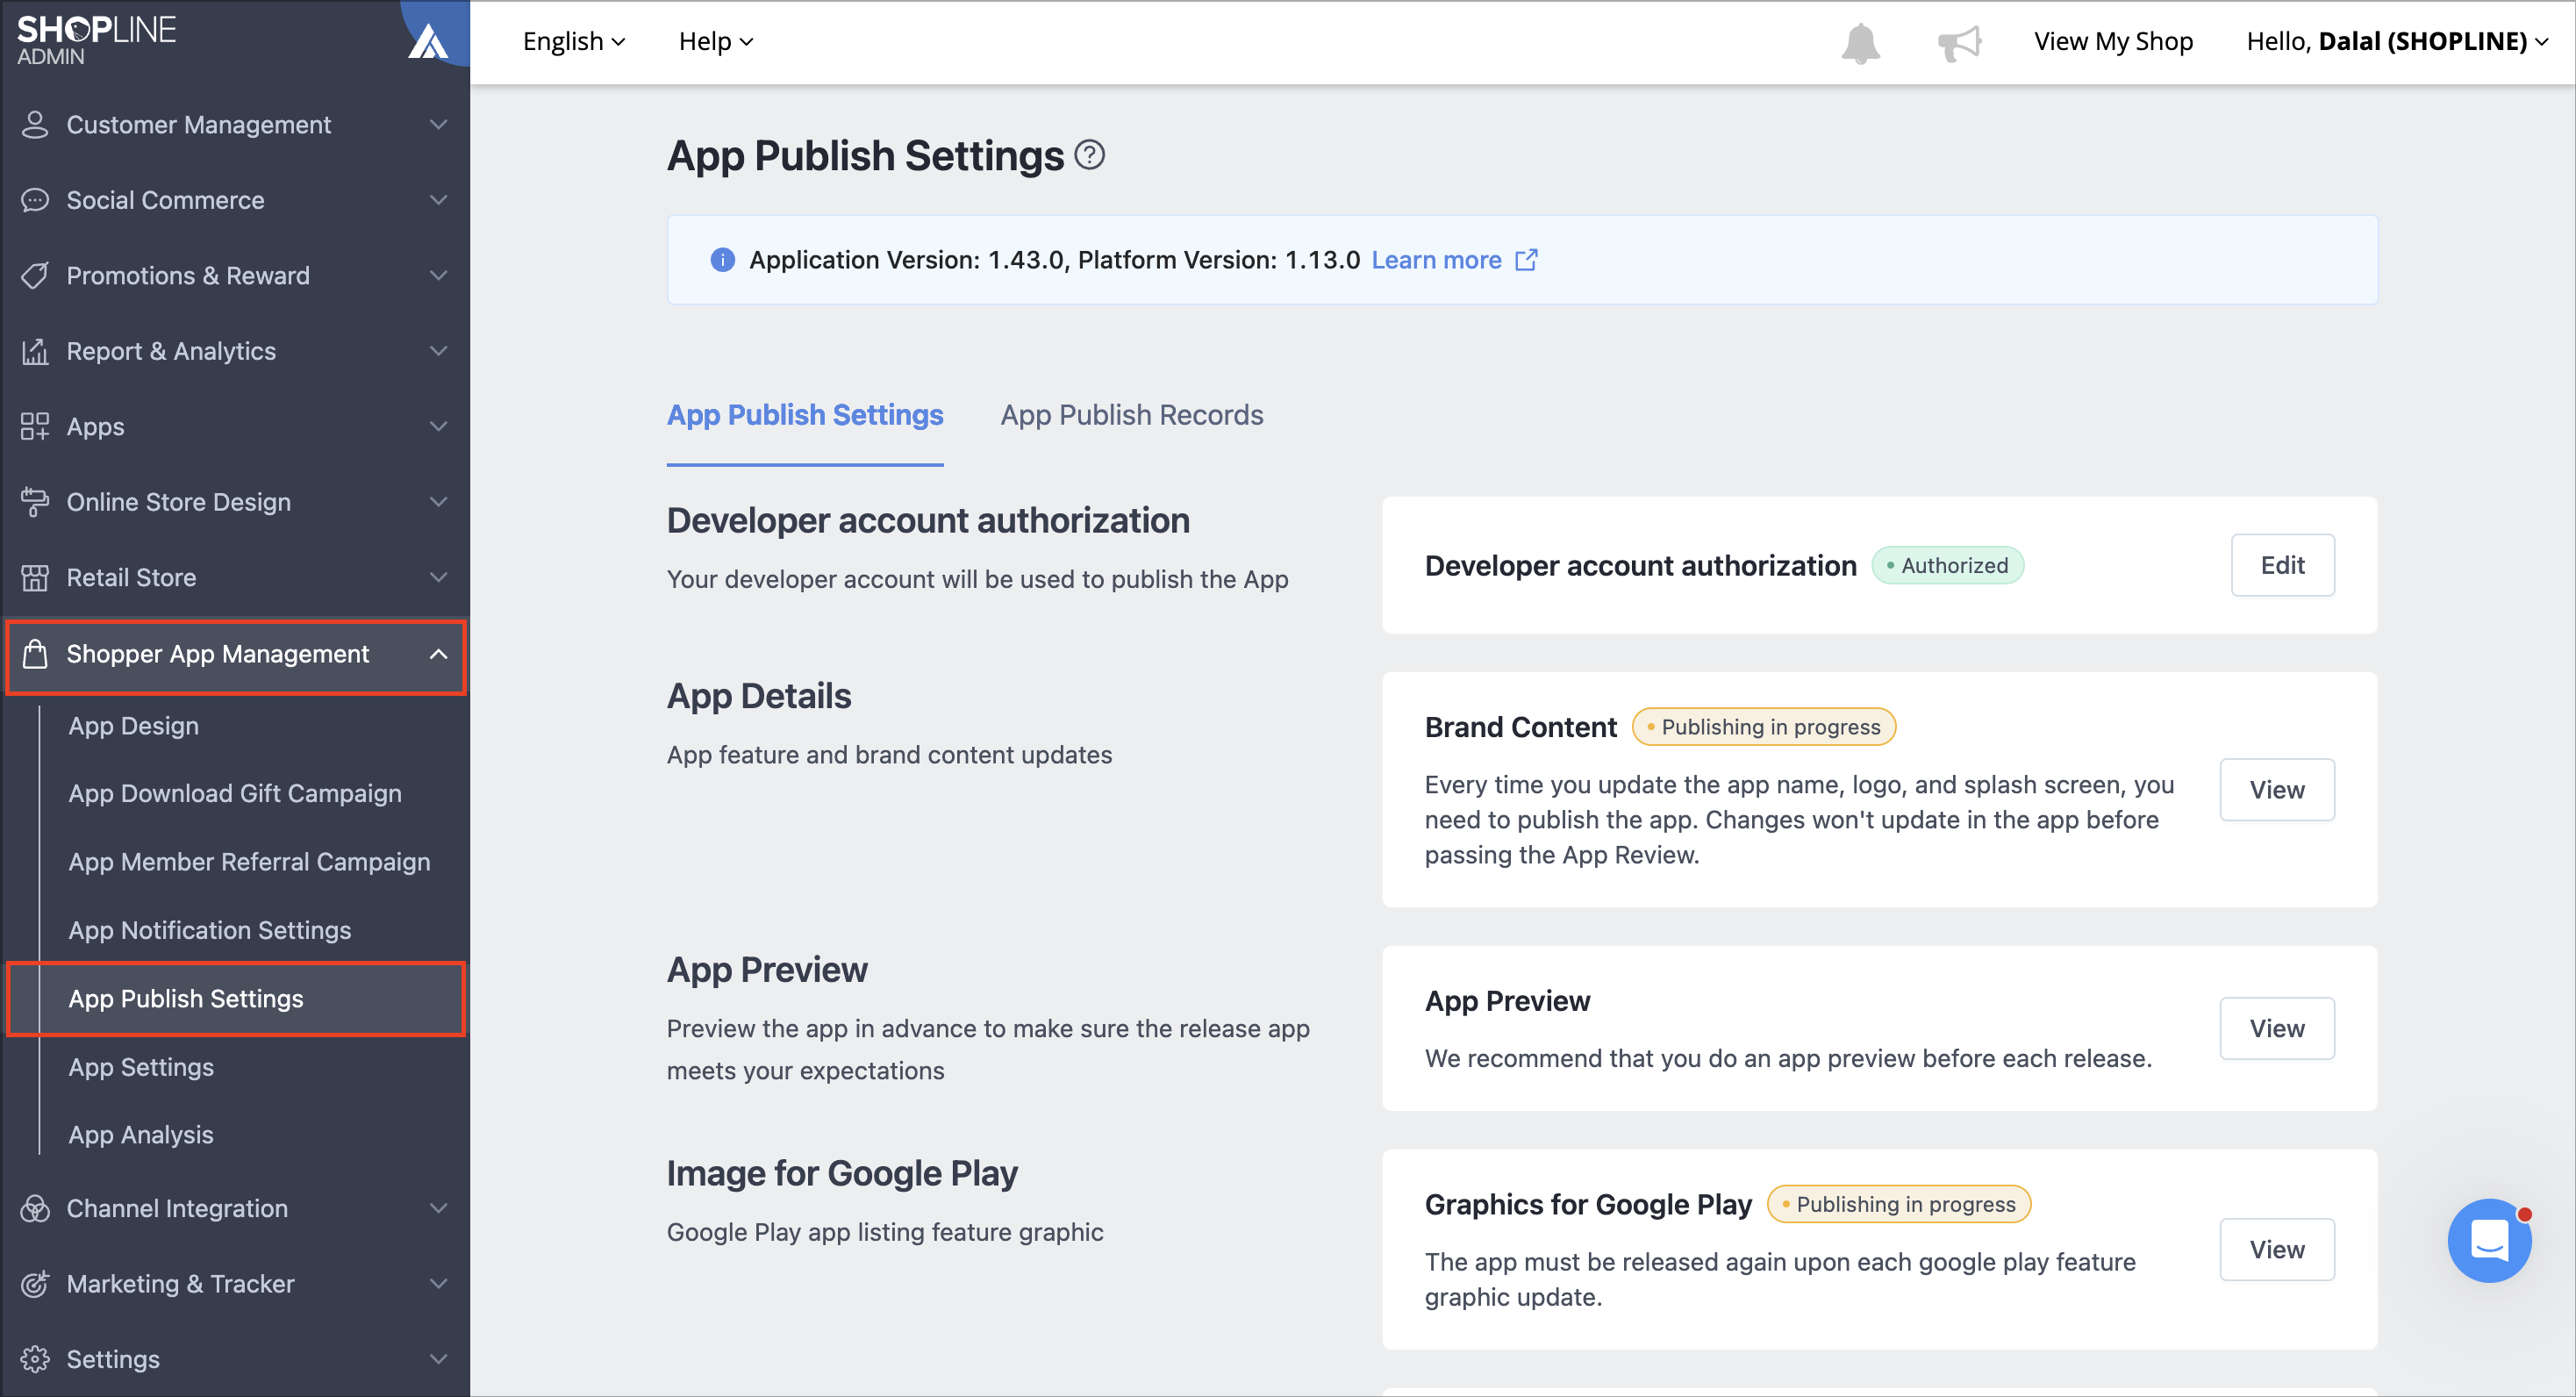Screen dimensions: 2576x1397
Task: Open the Help dropdown menu
Action: (x=716, y=42)
